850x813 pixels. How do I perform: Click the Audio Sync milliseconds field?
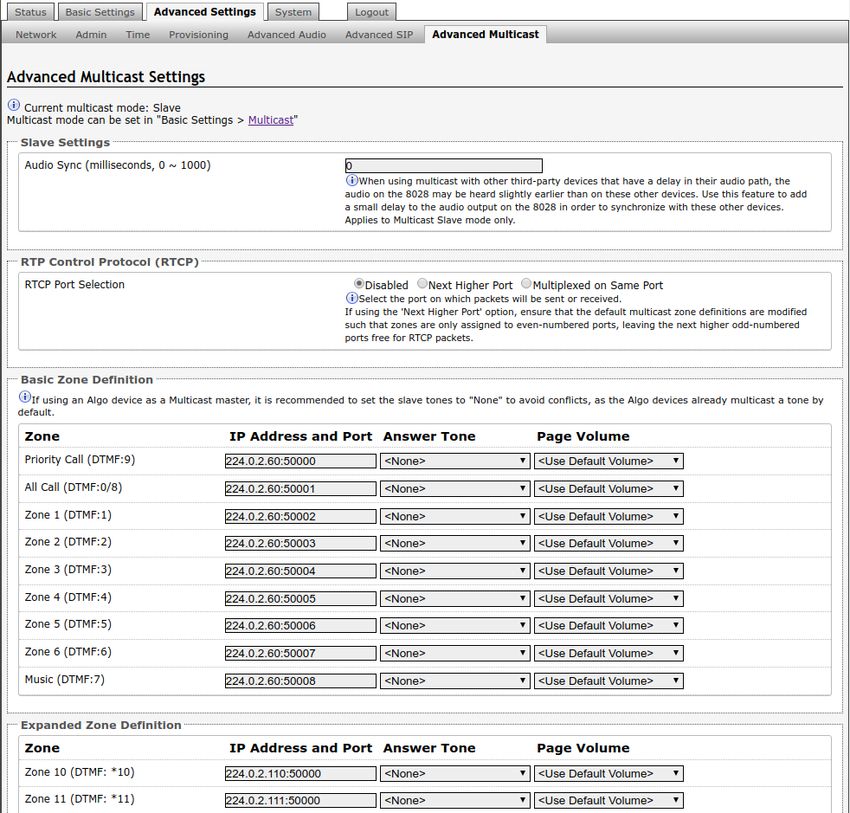click(443, 166)
